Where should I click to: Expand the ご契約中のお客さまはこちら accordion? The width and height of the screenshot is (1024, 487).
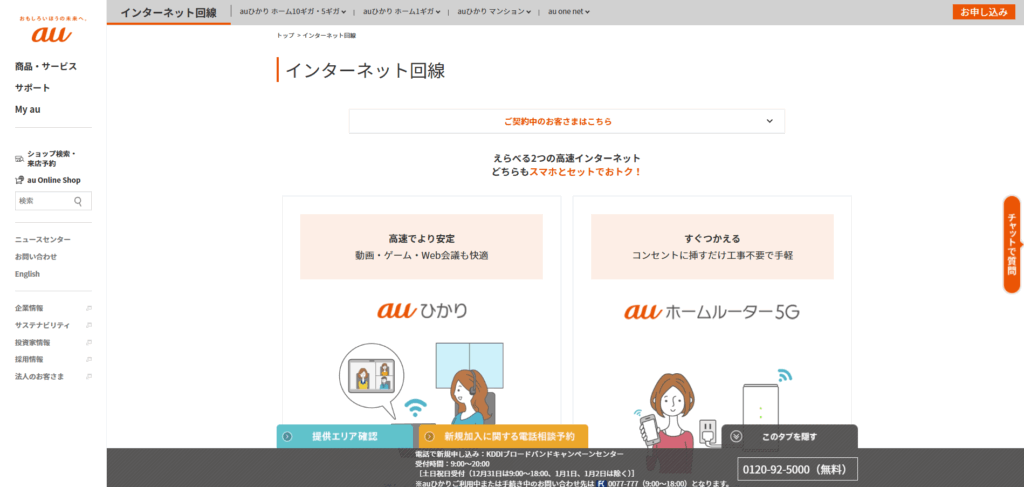pos(567,121)
